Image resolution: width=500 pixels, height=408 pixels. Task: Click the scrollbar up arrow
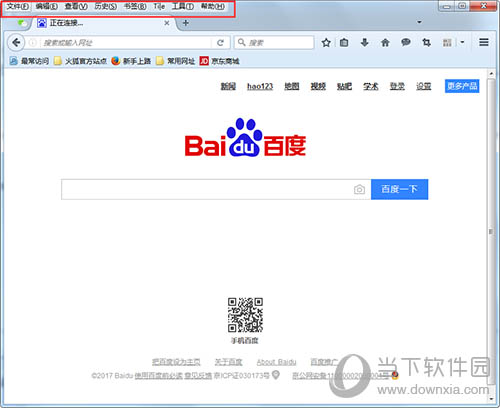pyautogui.click(x=491, y=73)
